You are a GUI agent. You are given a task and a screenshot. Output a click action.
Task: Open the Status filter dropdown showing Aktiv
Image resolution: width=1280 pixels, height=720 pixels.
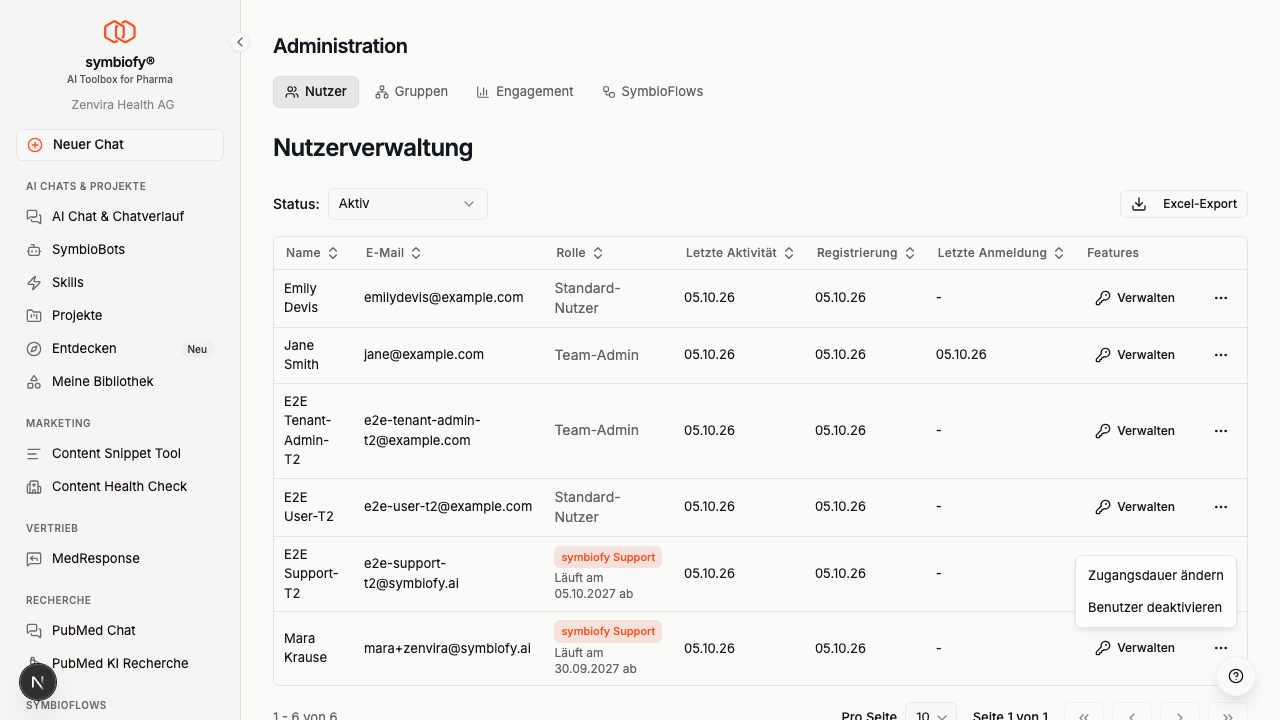pos(408,204)
